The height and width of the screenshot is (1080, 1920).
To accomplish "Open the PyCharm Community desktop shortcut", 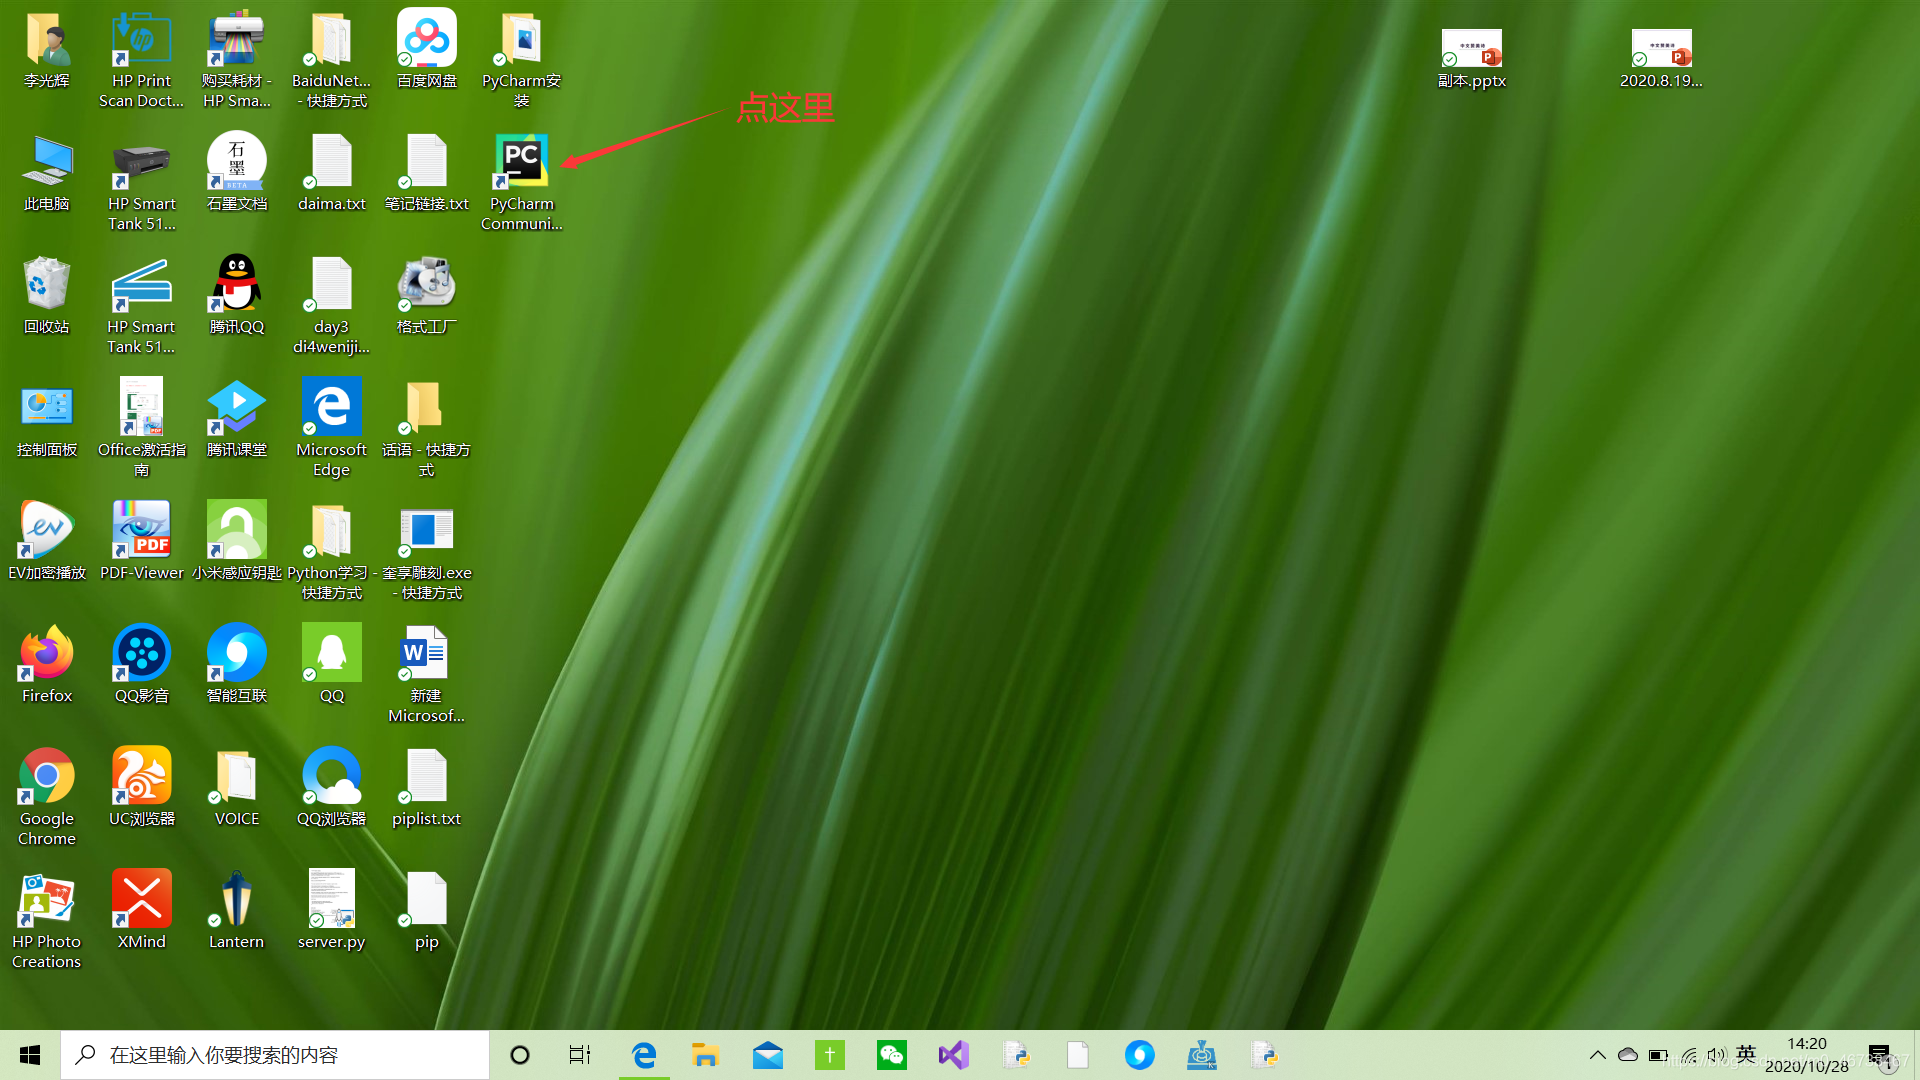I will point(521,181).
